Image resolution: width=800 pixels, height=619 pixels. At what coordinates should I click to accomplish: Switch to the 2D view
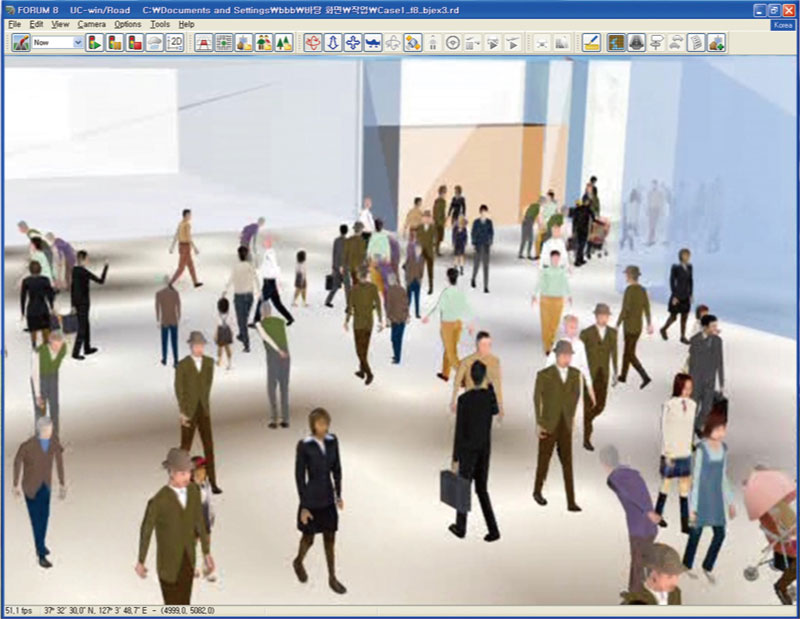tap(175, 43)
